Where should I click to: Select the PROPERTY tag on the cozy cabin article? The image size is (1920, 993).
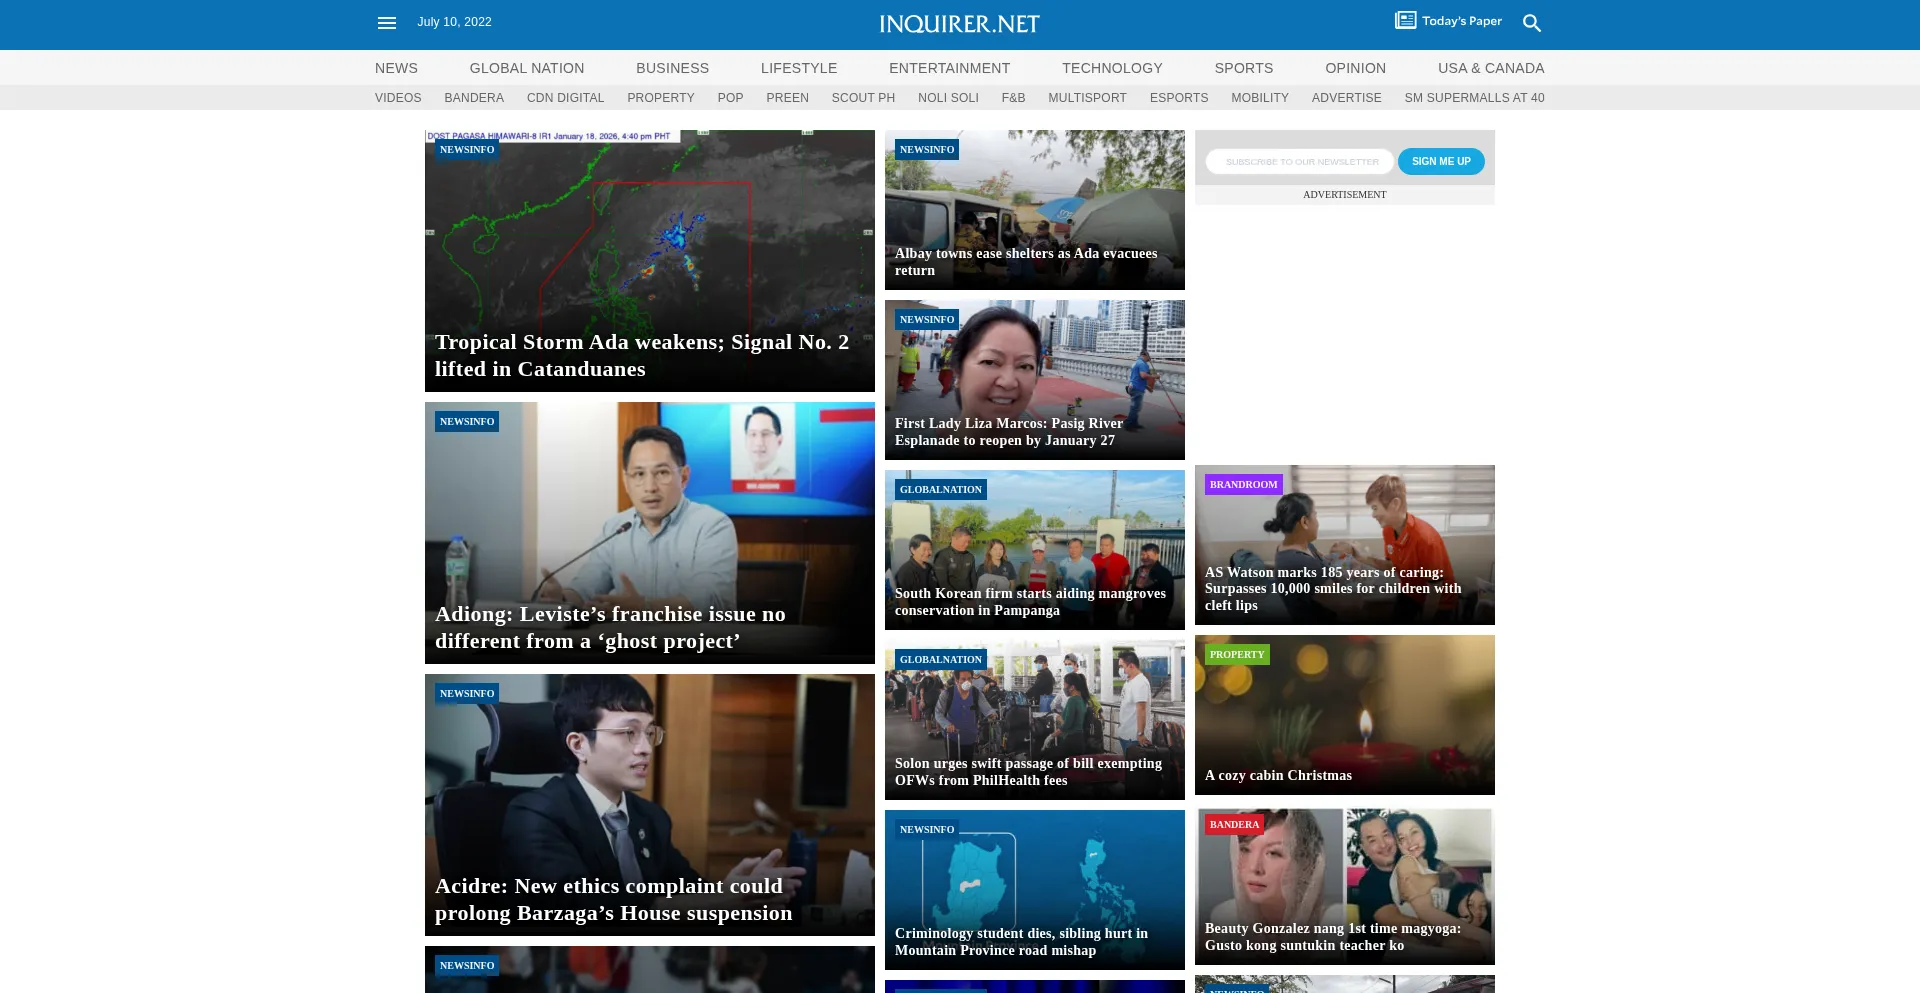coord(1237,654)
